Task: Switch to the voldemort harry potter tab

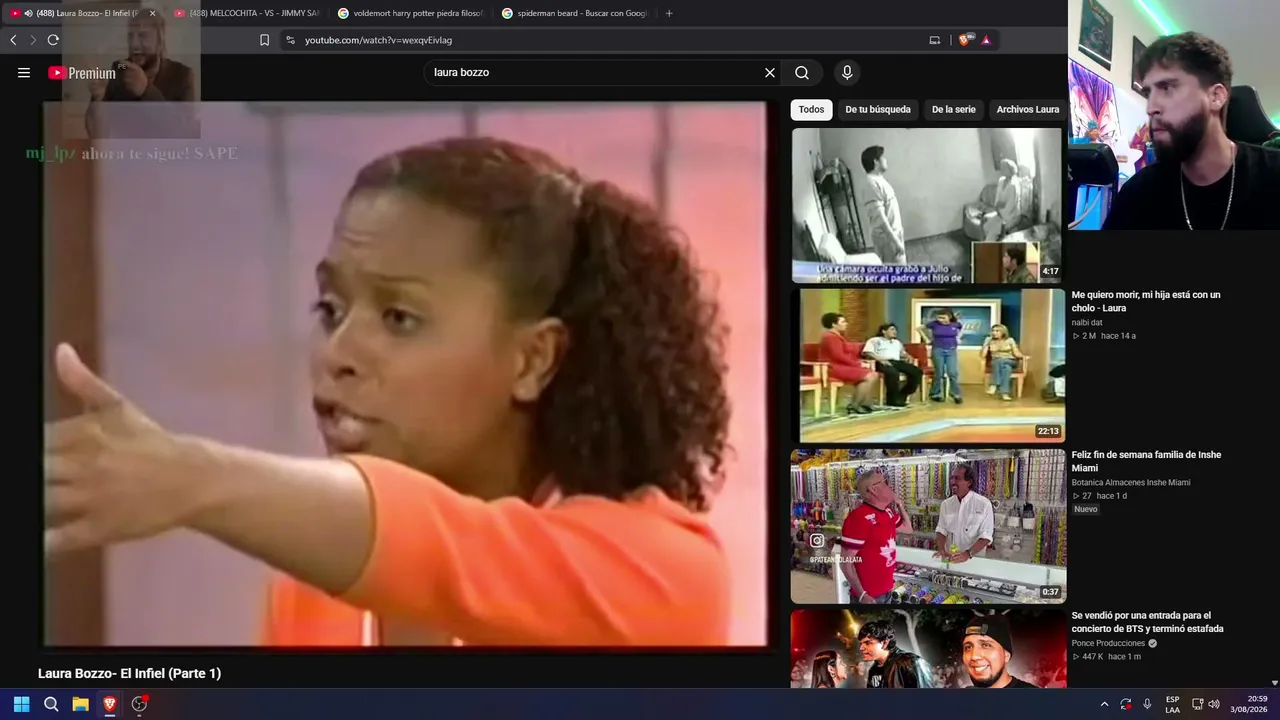Action: [410, 13]
